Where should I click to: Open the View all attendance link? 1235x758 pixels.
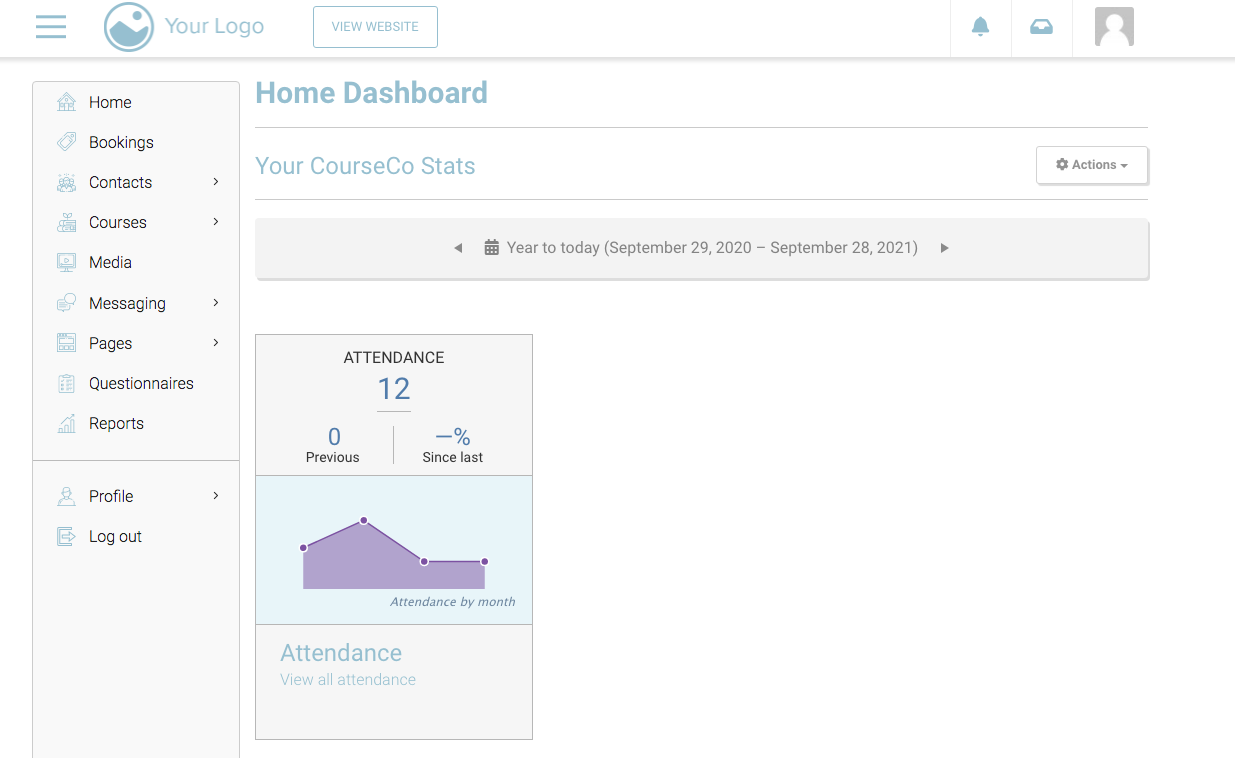coord(348,680)
